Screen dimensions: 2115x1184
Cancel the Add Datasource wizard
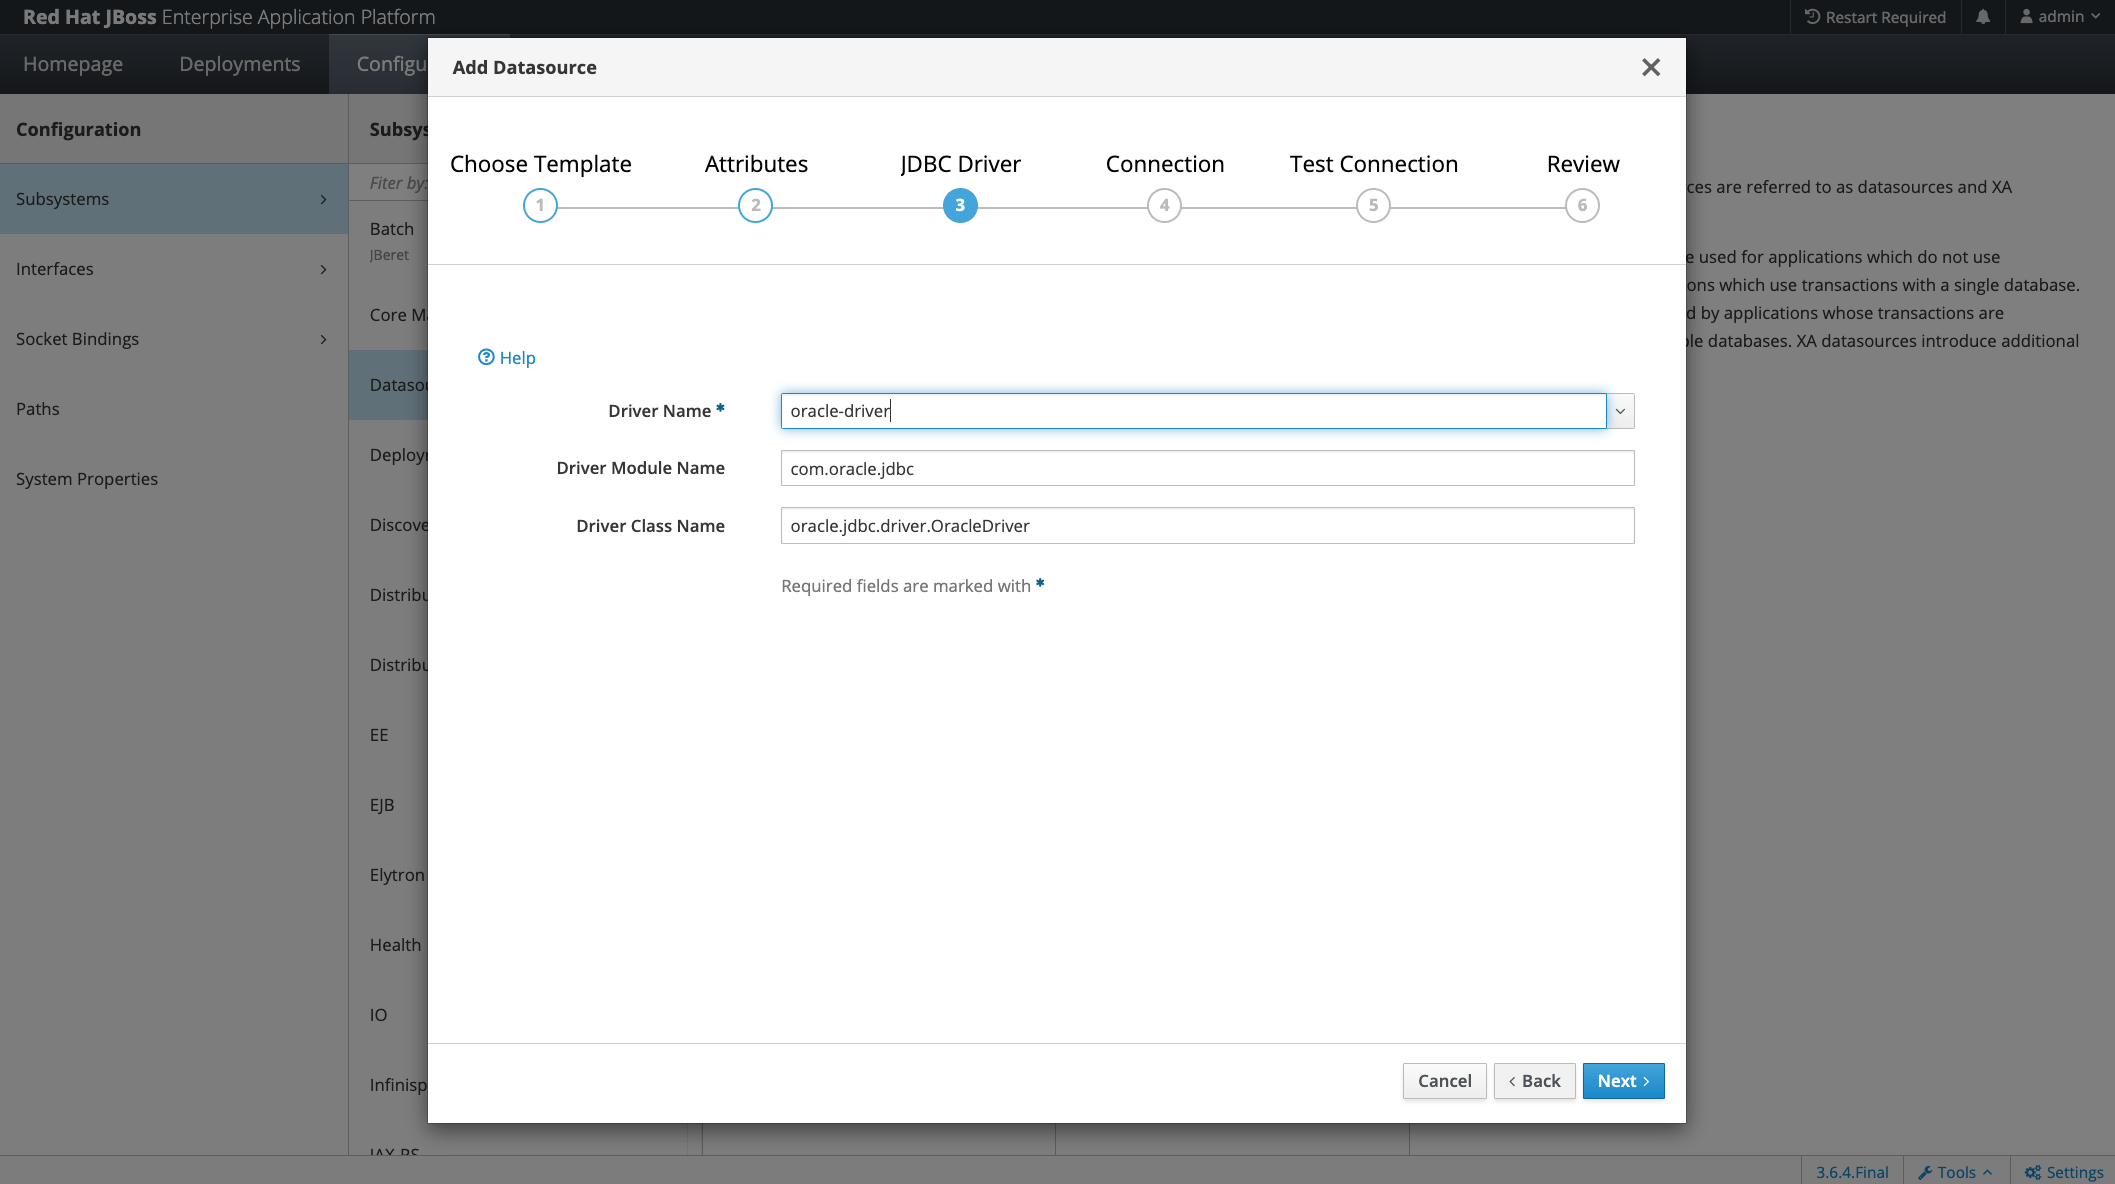point(1444,1081)
